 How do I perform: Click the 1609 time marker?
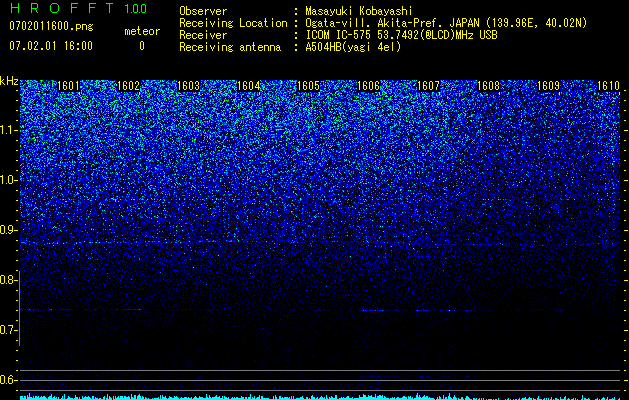tap(548, 86)
